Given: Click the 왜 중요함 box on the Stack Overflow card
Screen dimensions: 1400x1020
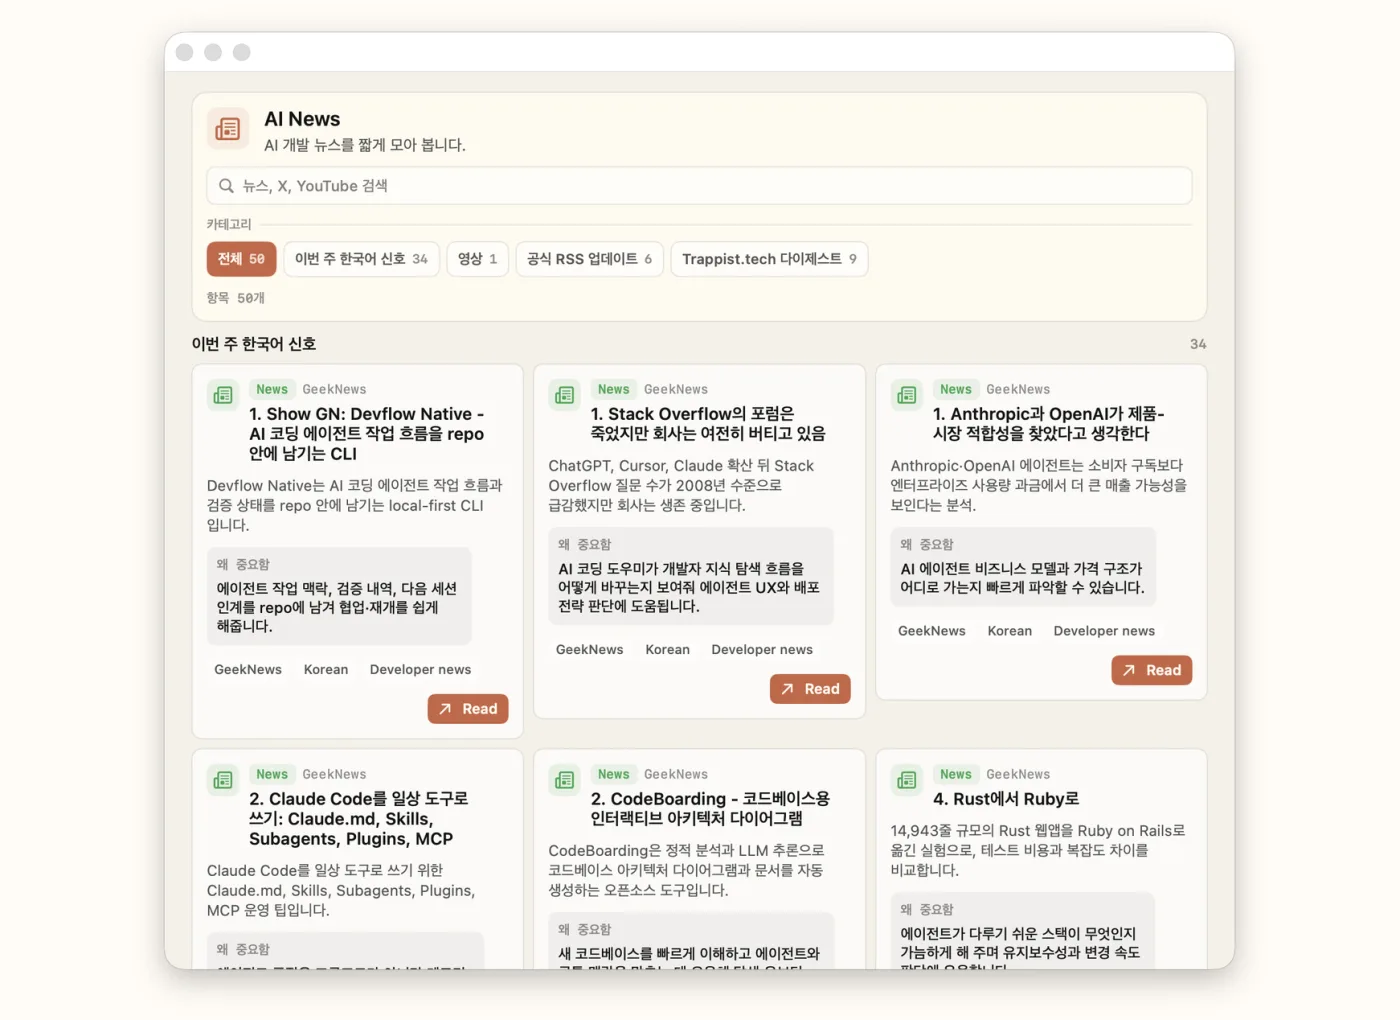Looking at the screenshot, I should click(x=691, y=577).
